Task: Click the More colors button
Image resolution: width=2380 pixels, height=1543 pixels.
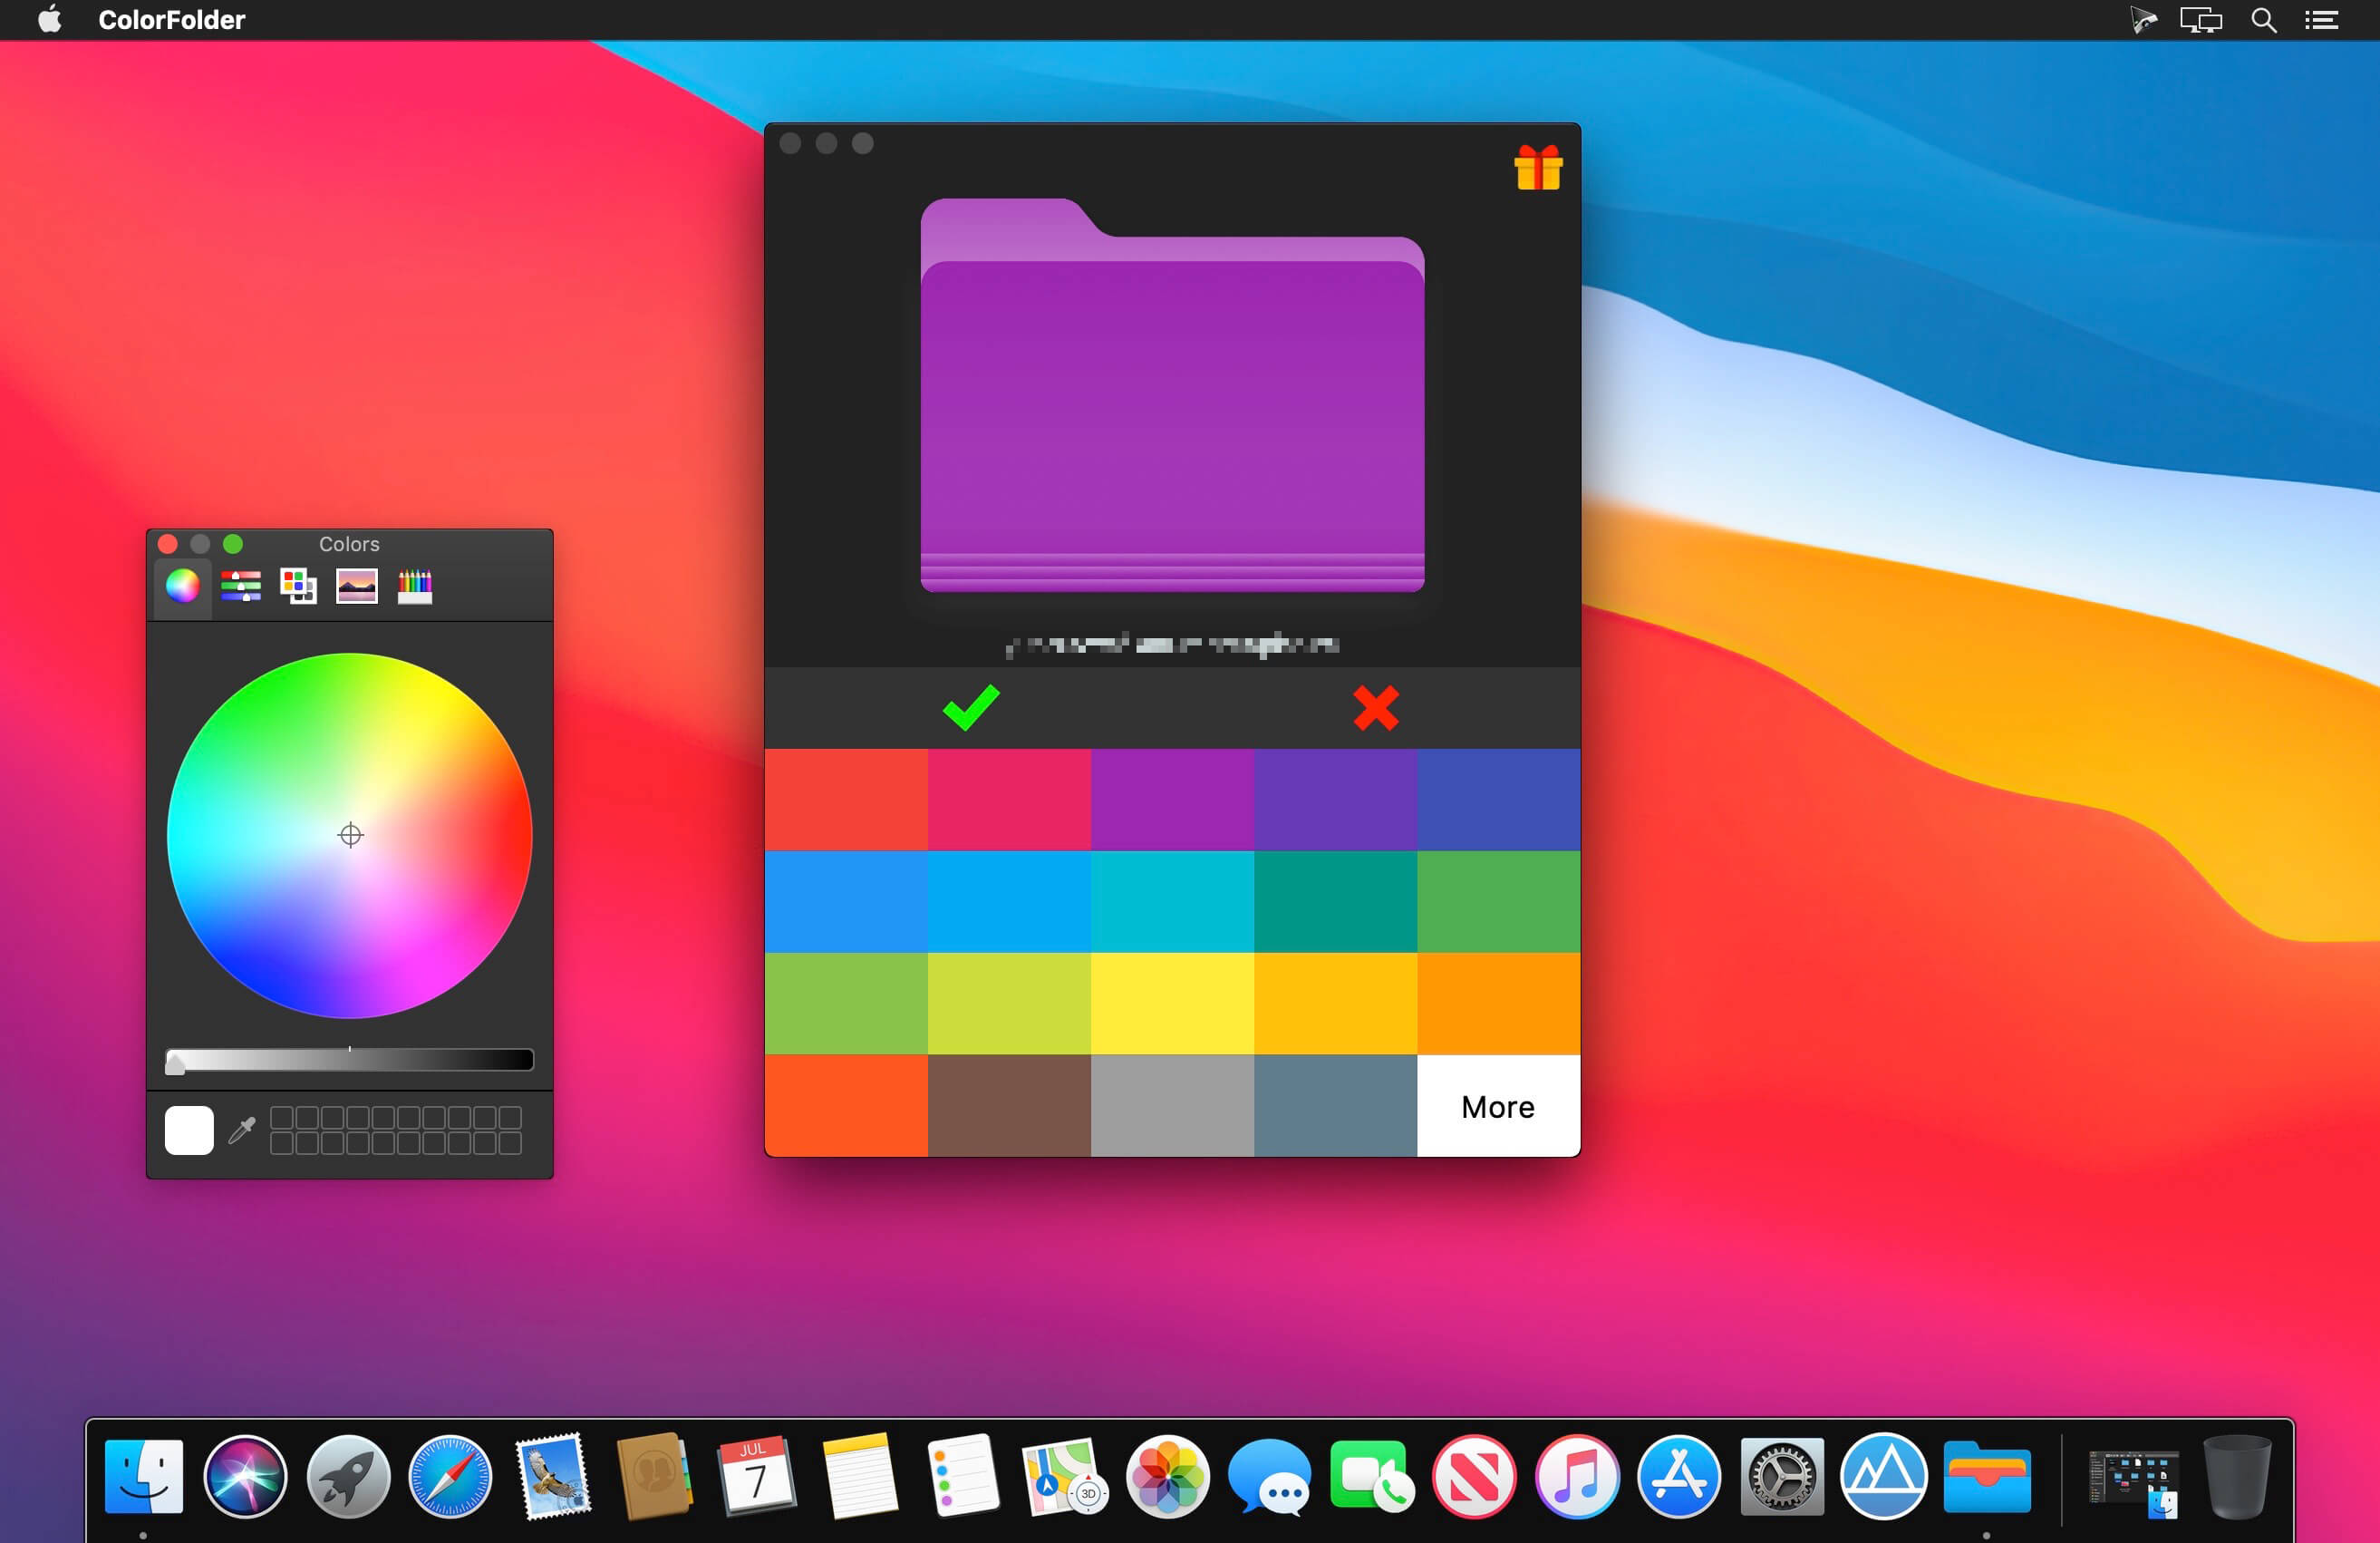Action: (1498, 1106)
